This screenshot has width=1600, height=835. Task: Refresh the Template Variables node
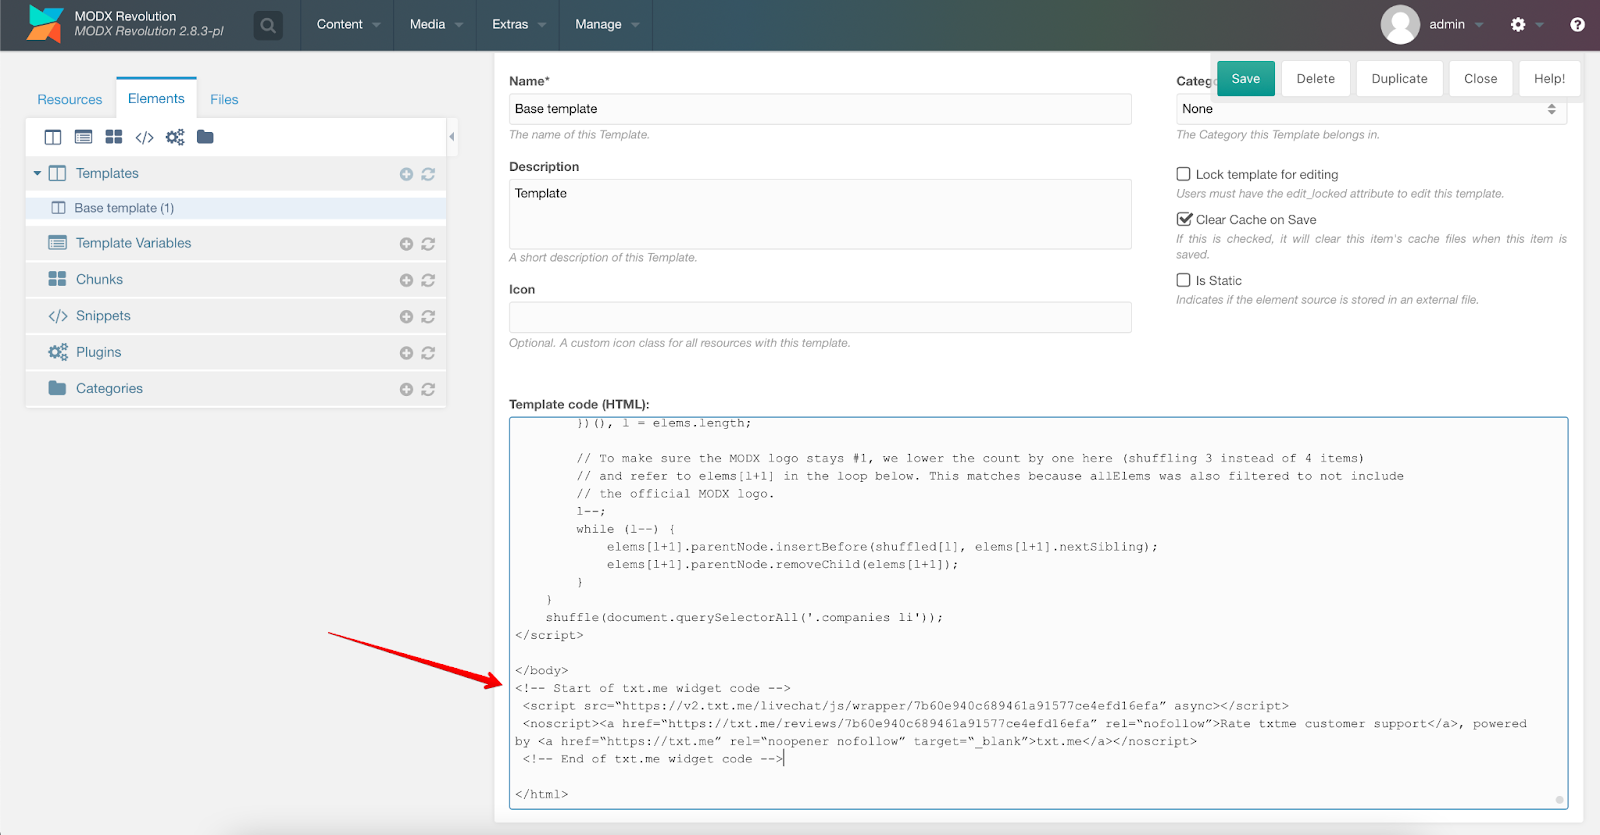point(428,244)
